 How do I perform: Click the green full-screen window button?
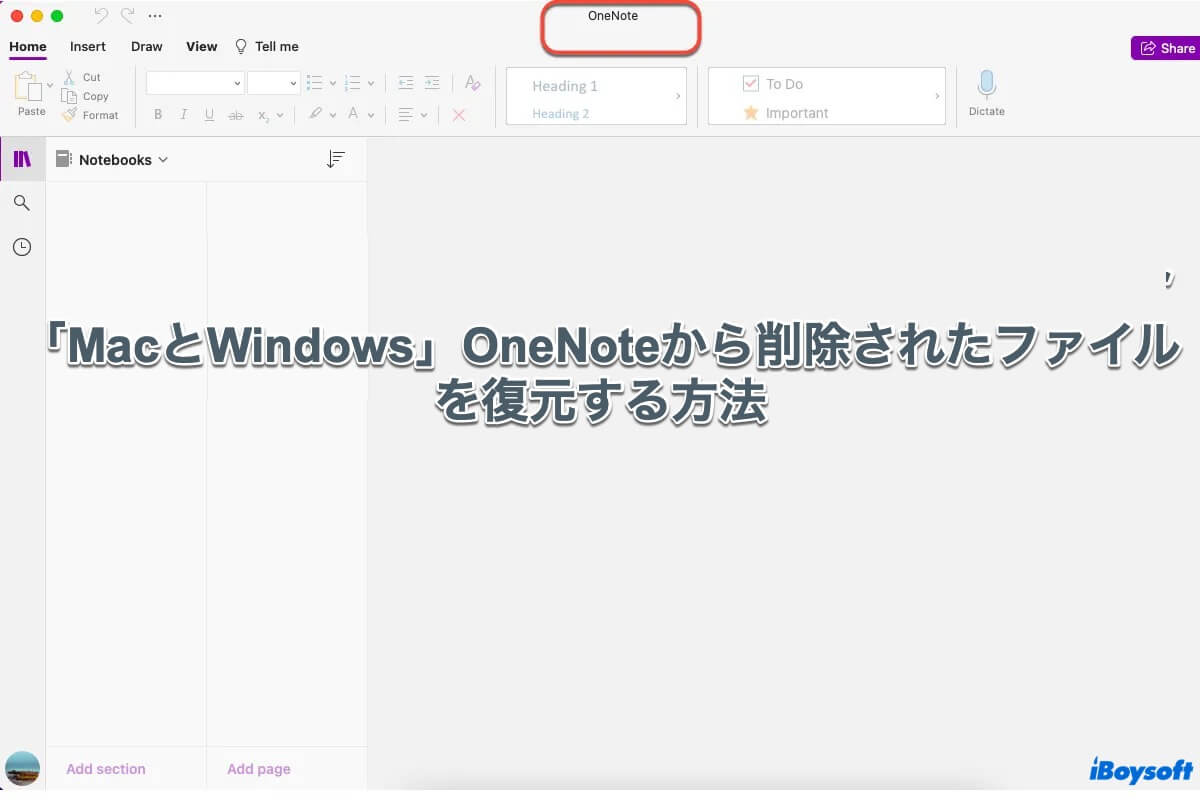[57, 16]
